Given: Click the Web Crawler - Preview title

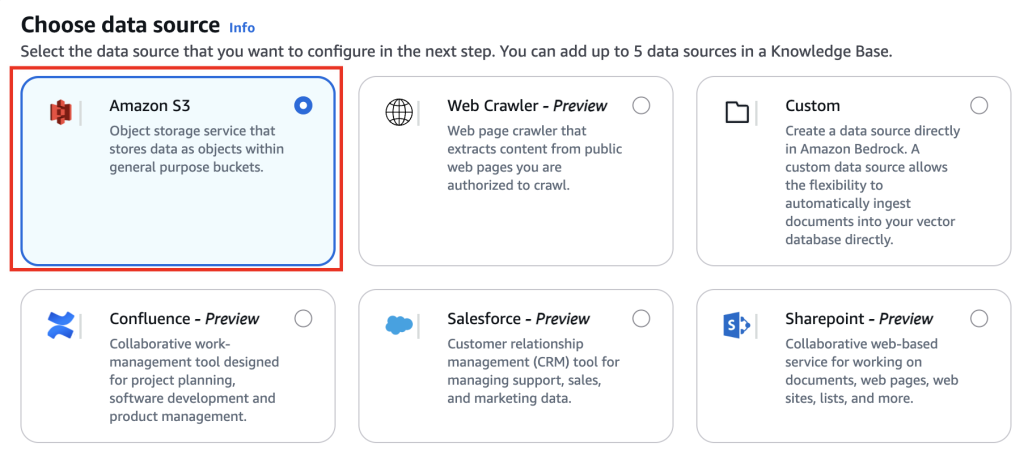Looking at the screenshot, I should tap(528, 106).
